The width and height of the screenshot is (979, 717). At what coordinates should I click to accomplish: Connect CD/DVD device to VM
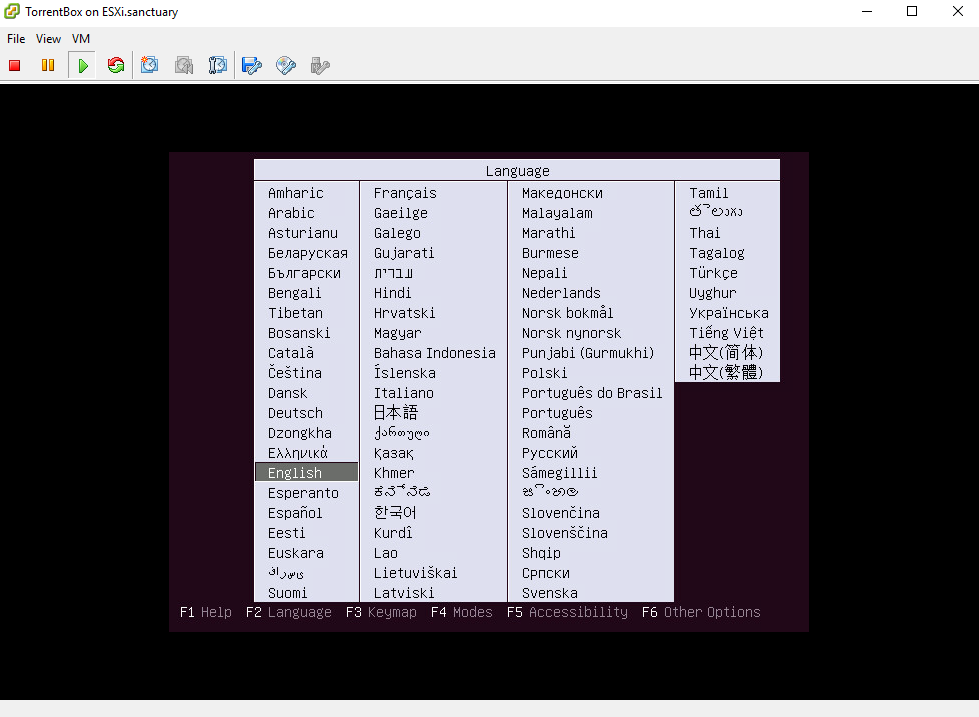pyautogui.click(x=286, y=66)
